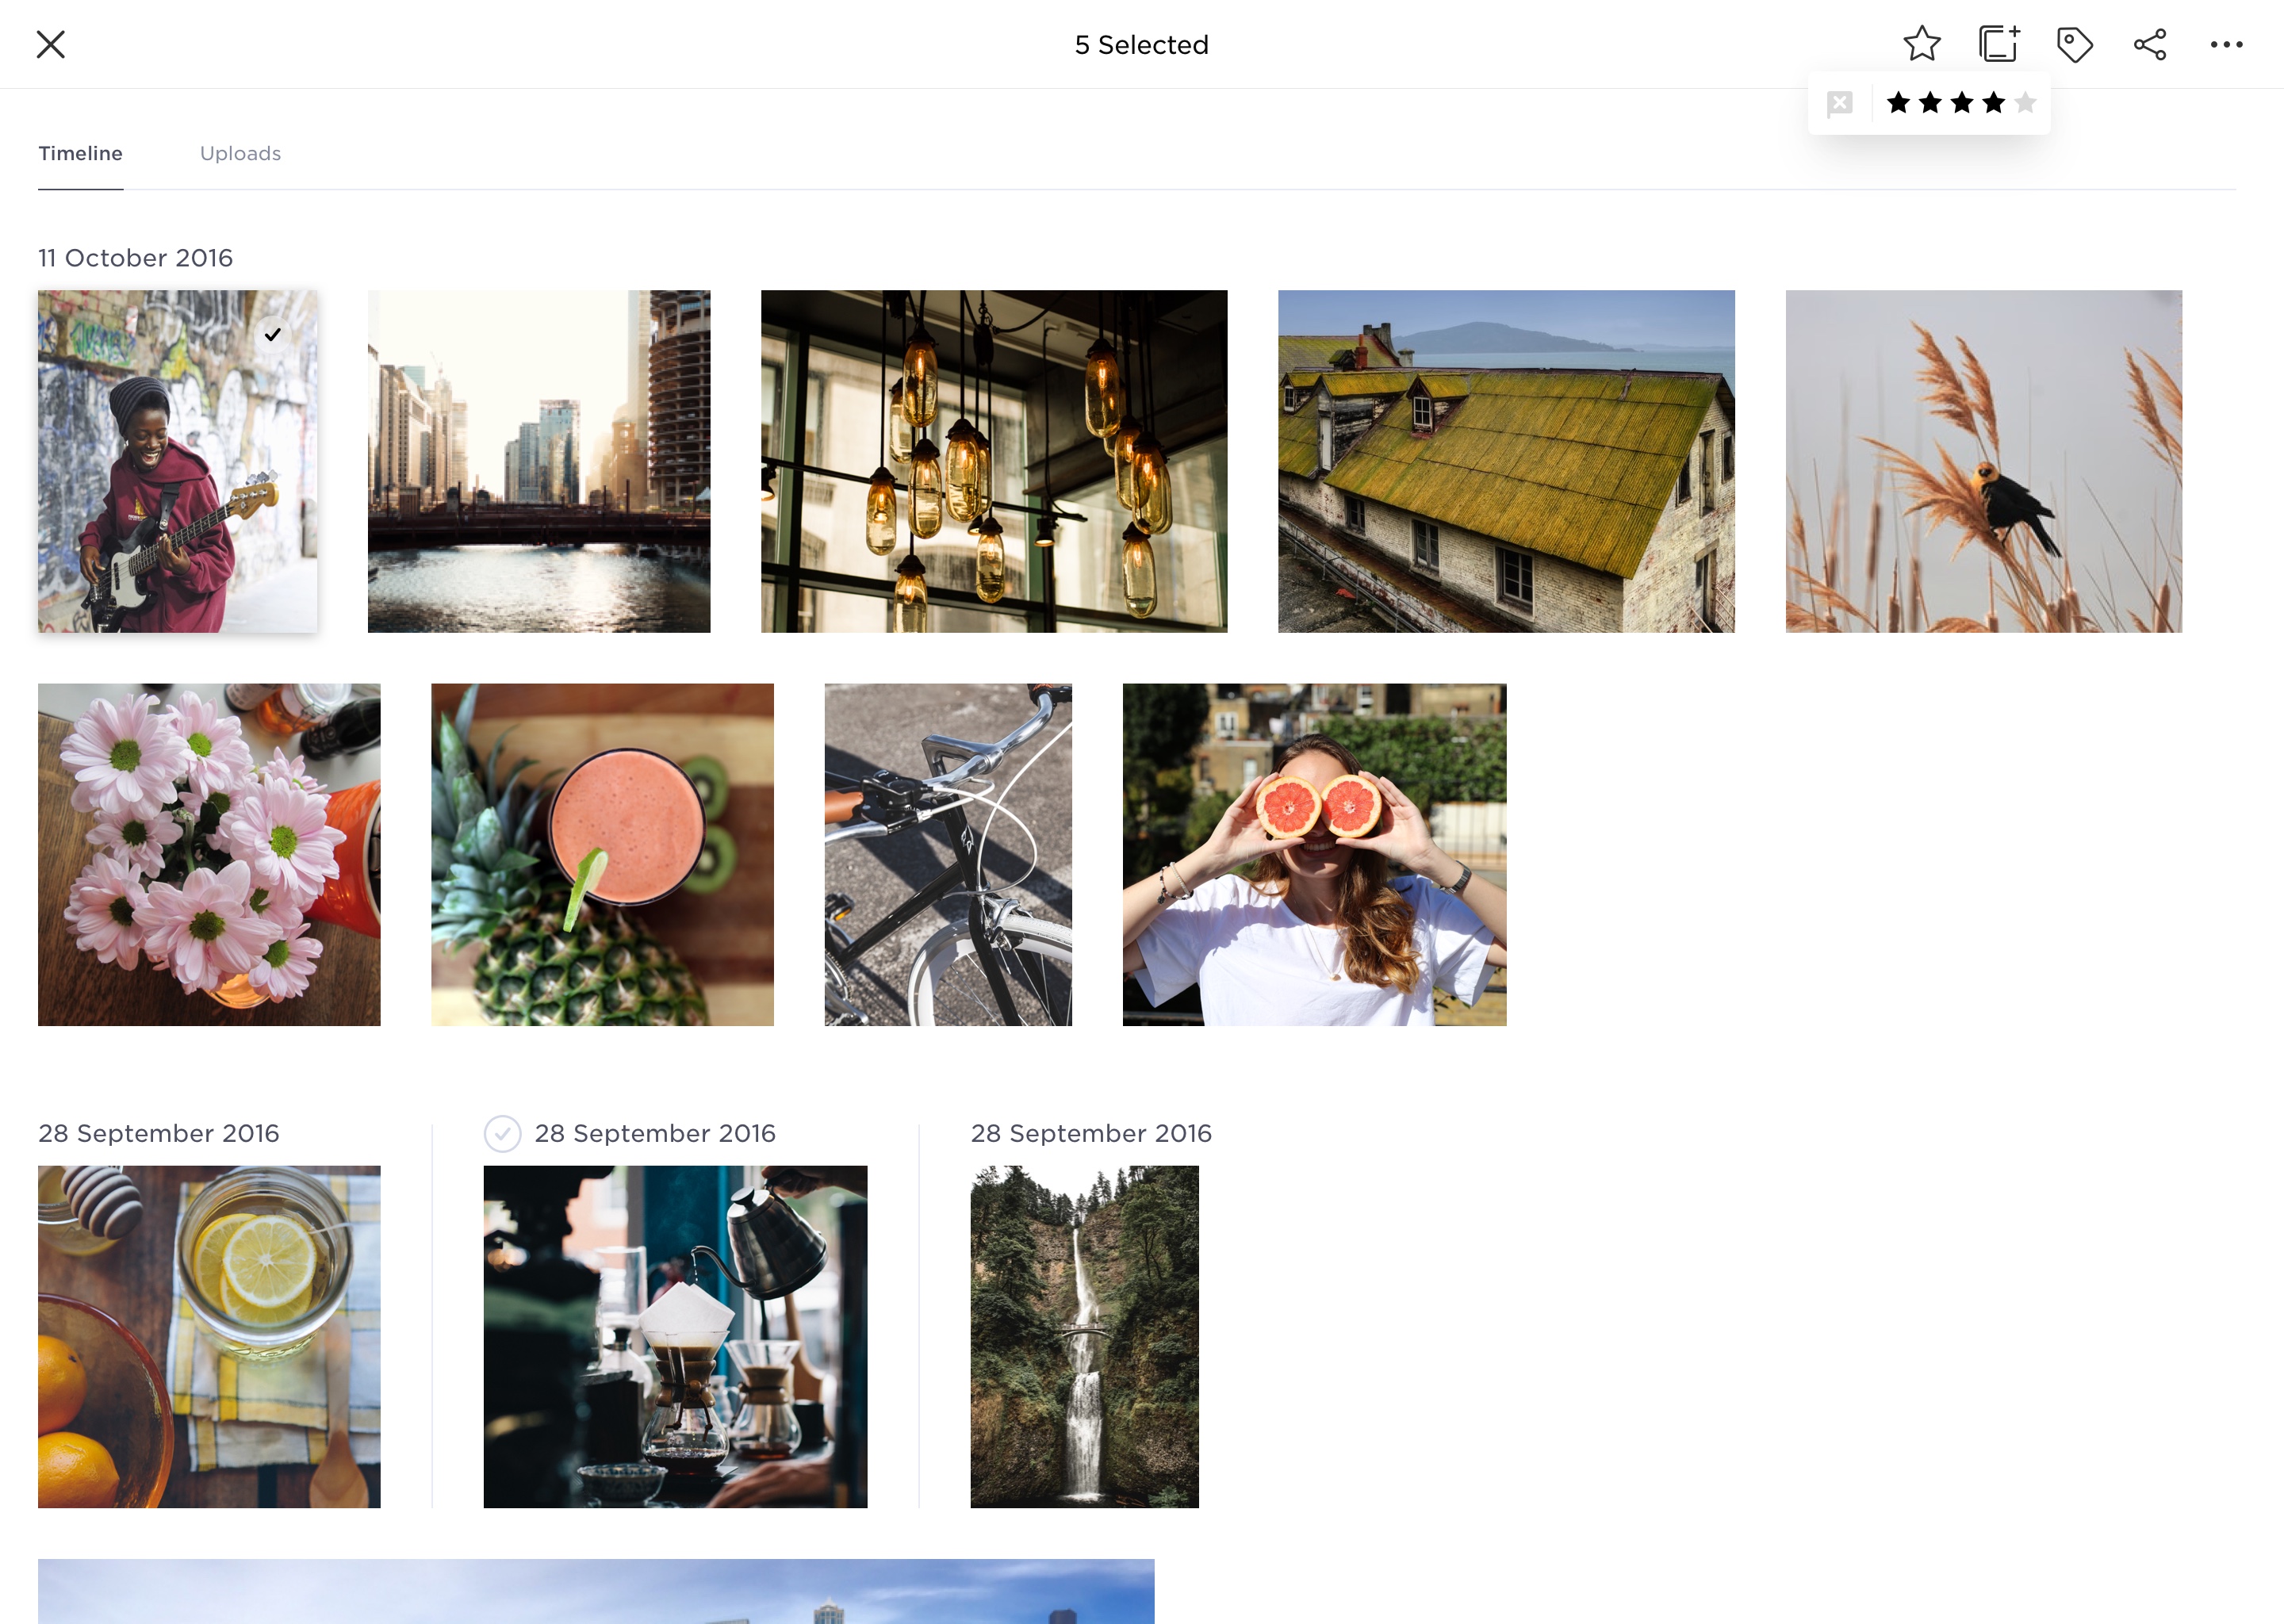Select the partially visible skyline panorama photo
The width and height of the screenshot is (2284, 1624).
tap(596, 1591)
